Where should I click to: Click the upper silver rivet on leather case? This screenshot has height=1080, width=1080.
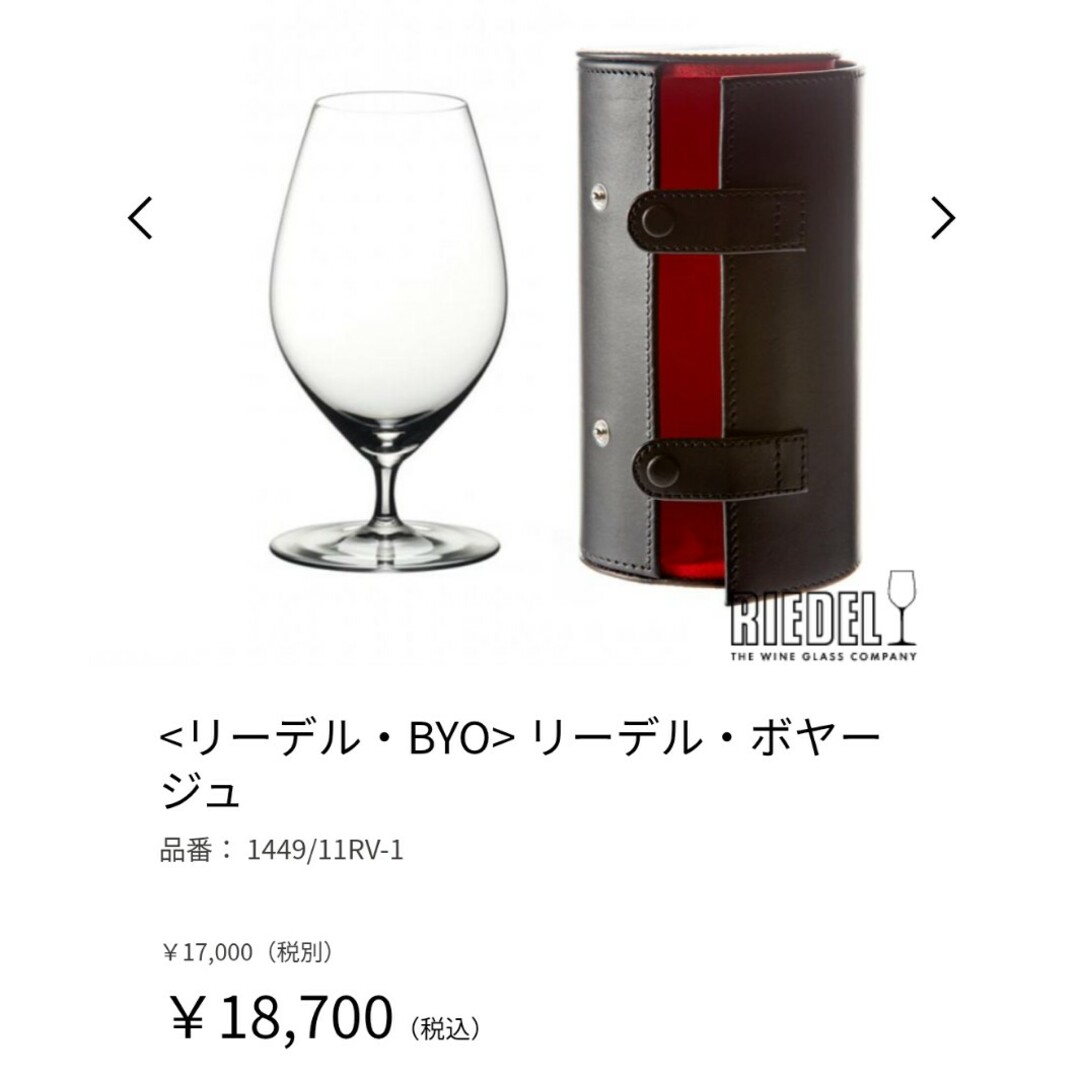coord(601,196)
